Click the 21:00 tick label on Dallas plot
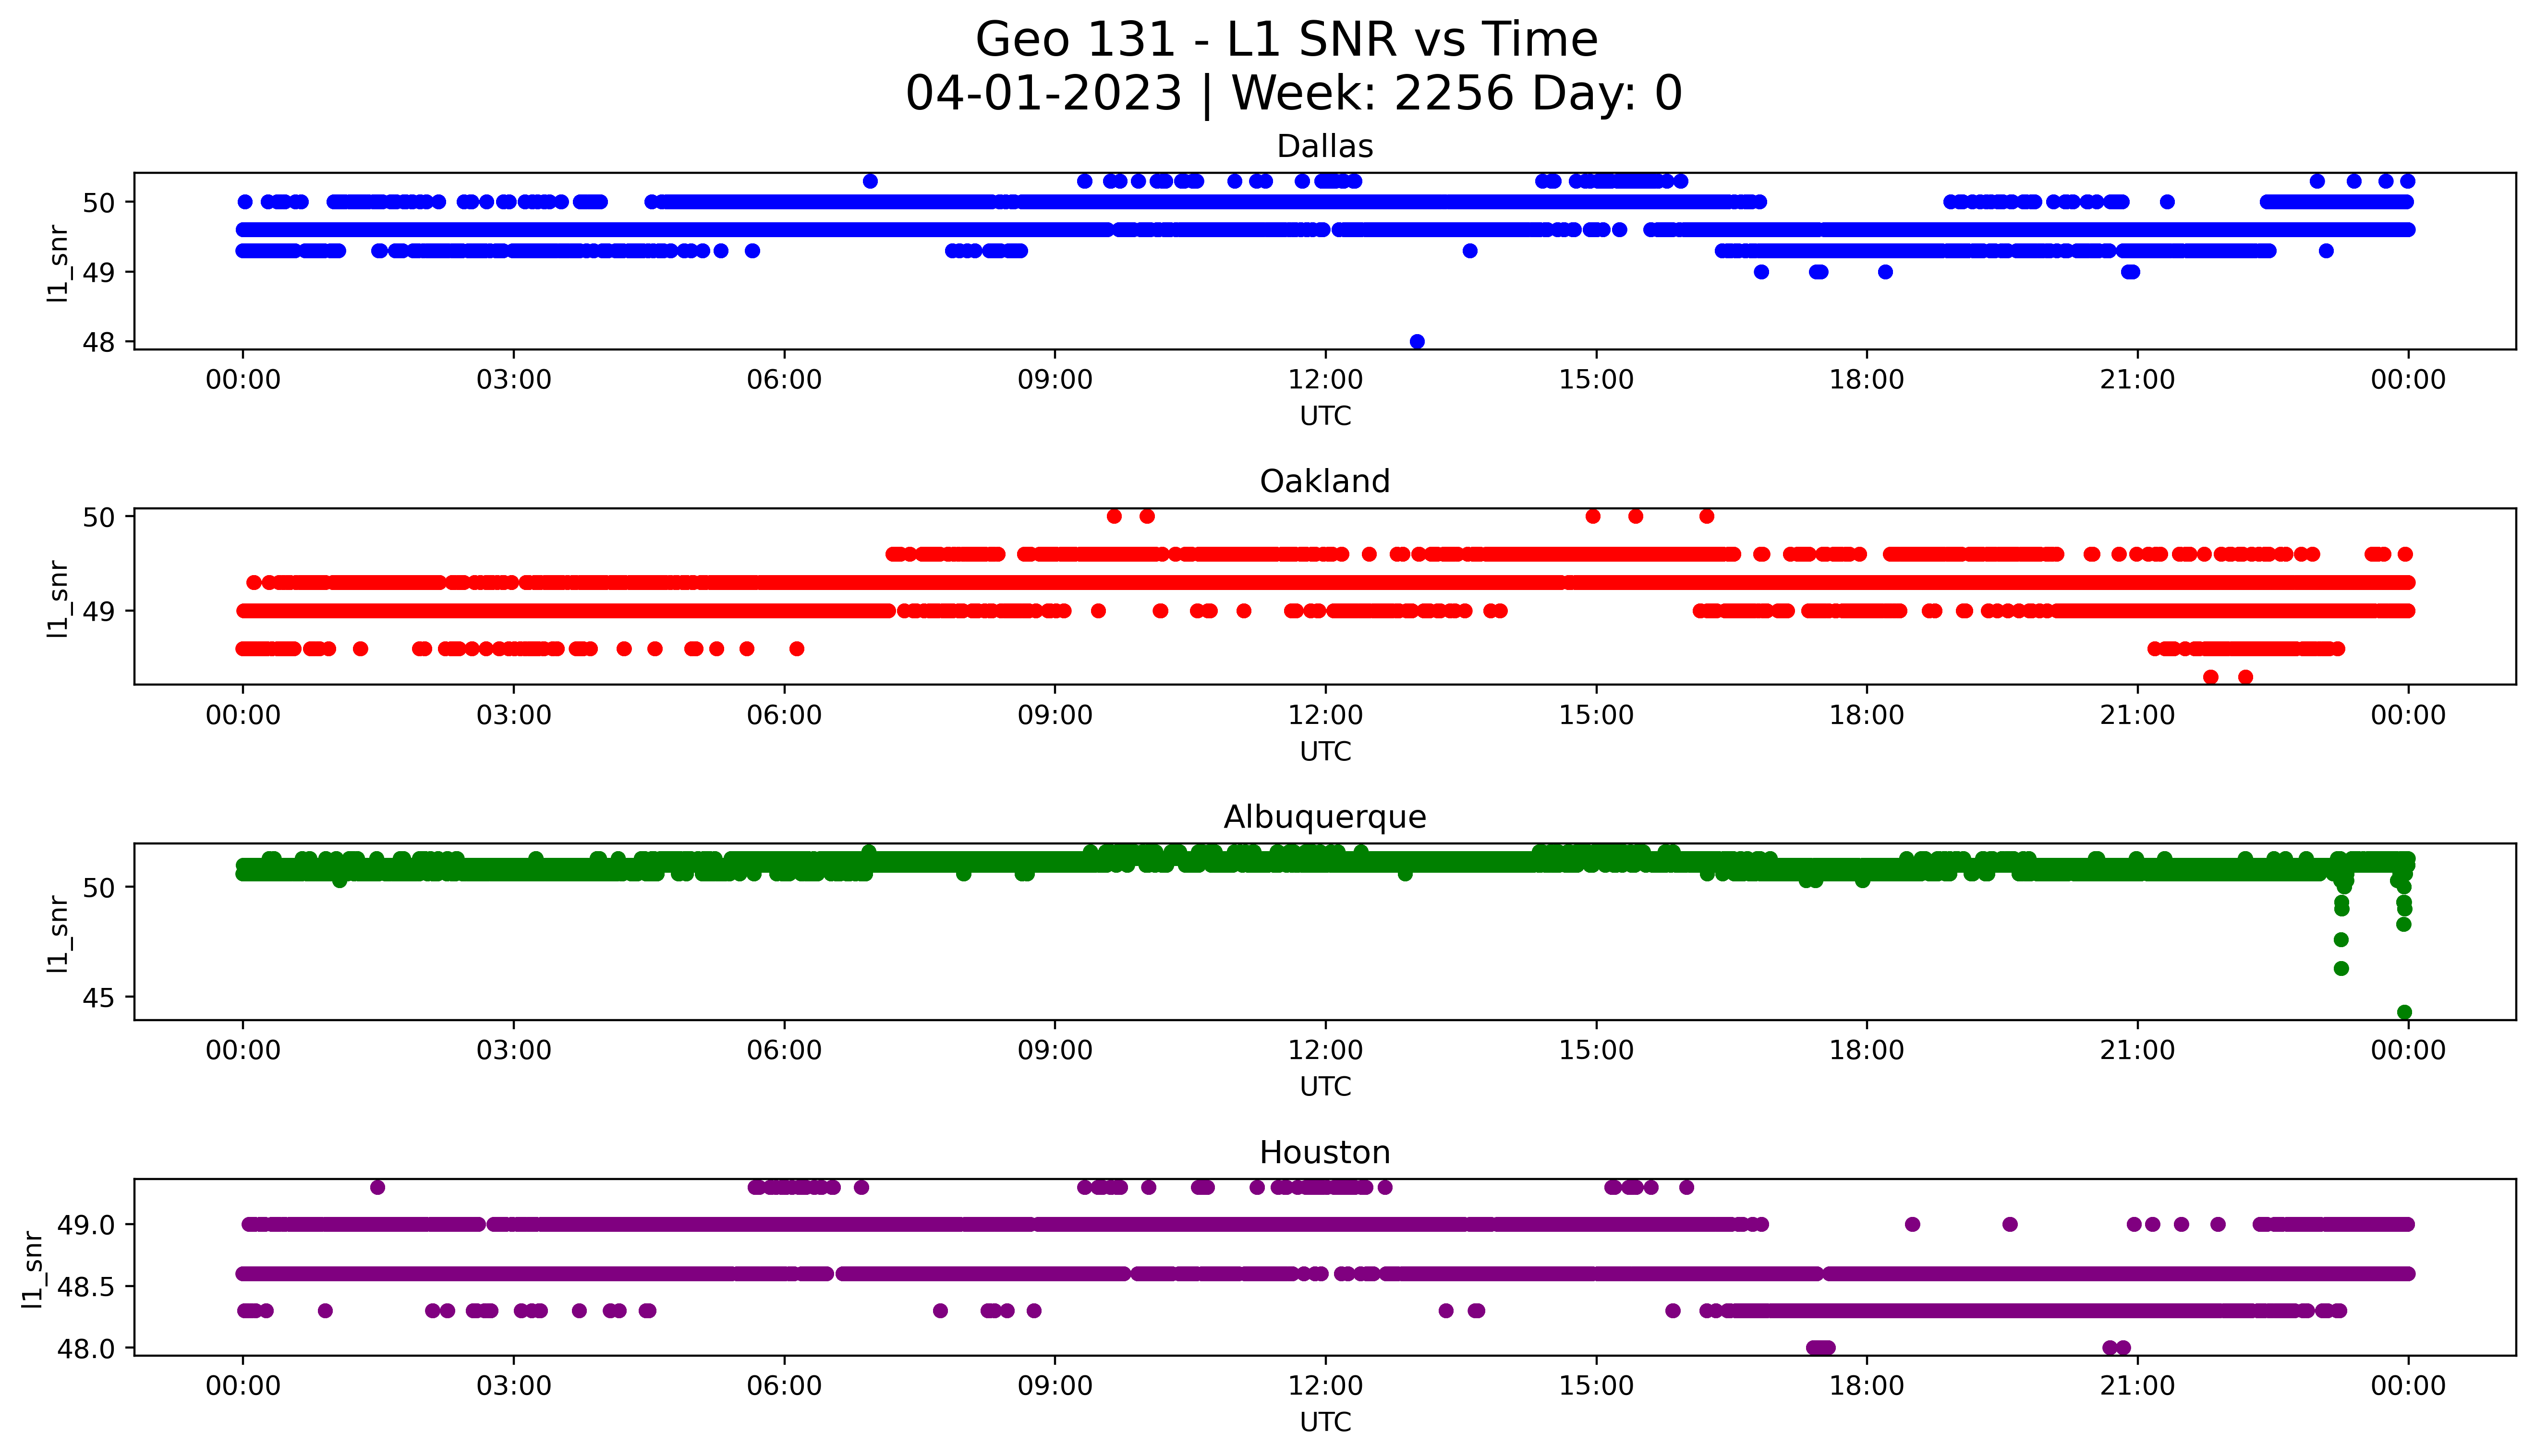Viewport: 2535px width, 1456px height. [2138, 381]
